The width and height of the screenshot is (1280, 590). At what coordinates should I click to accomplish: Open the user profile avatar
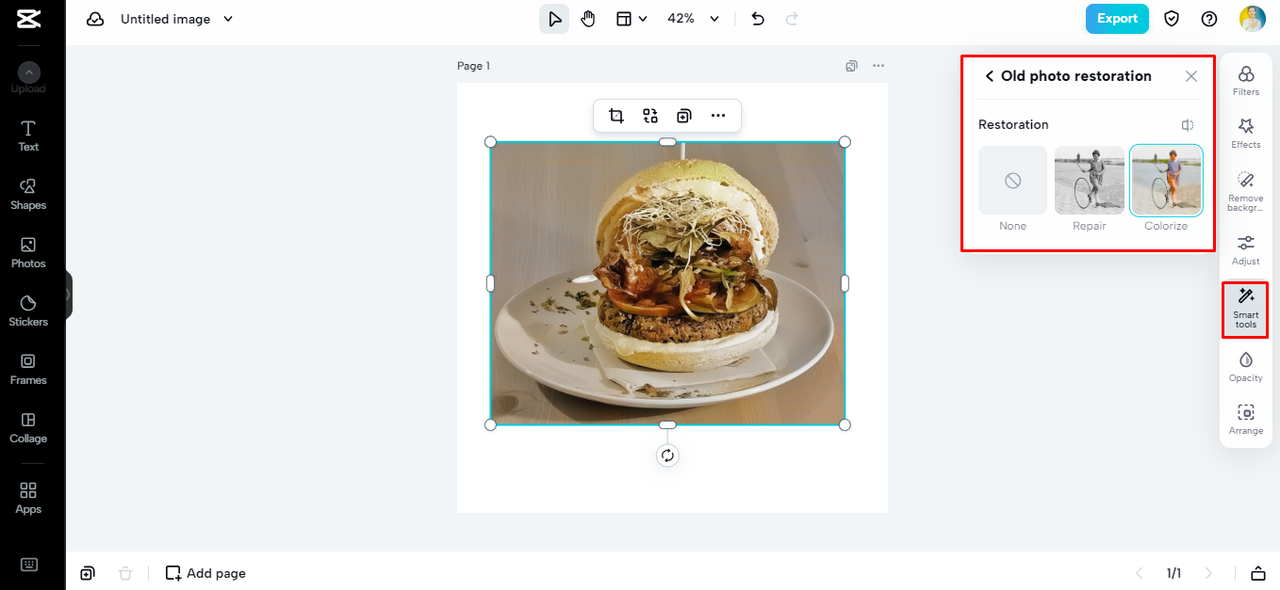1252,19
